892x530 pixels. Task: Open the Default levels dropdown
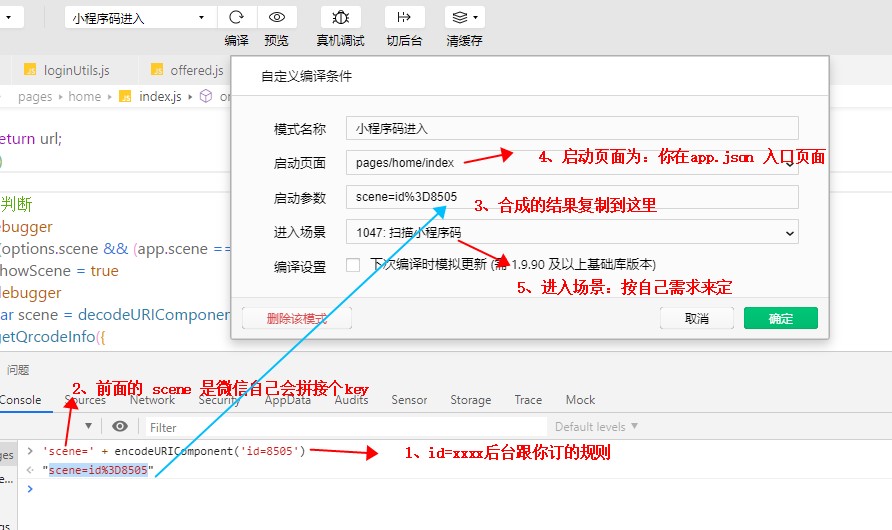tap(596, 427)
